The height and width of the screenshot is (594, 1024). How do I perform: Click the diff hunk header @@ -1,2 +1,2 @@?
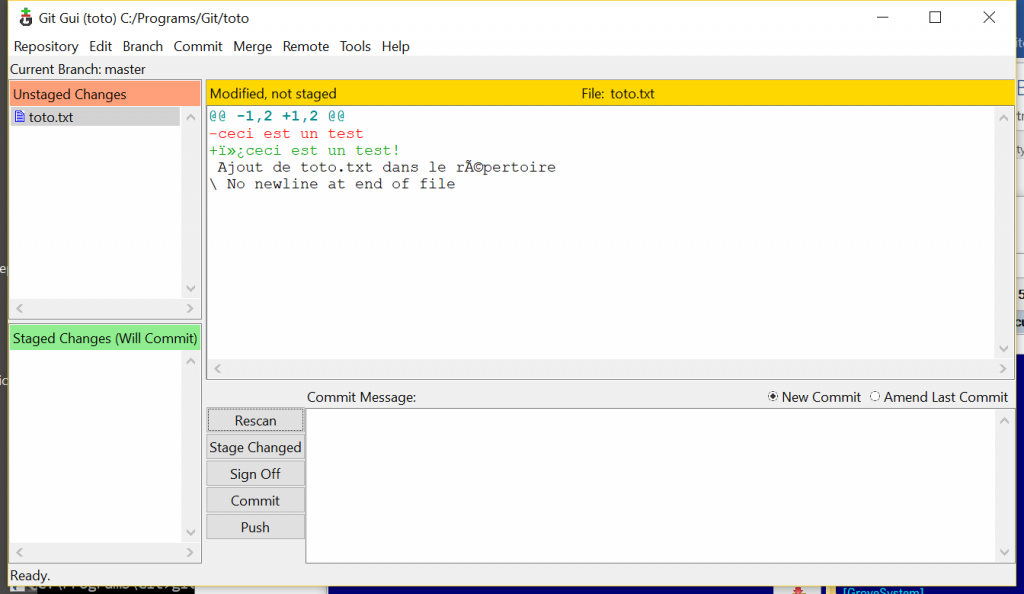[x=277, y=116]
